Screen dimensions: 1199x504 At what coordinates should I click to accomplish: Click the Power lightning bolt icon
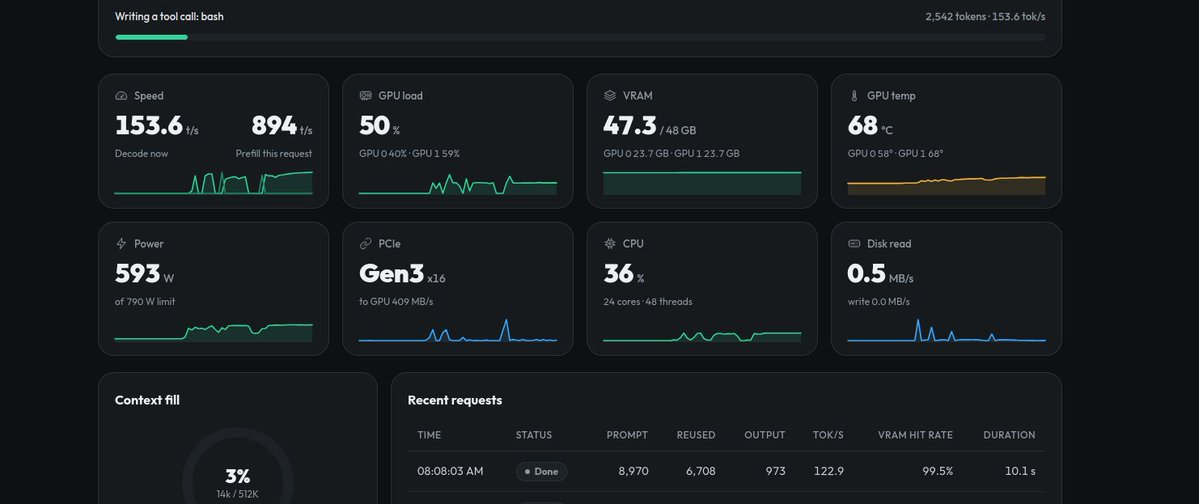(121, 243)
